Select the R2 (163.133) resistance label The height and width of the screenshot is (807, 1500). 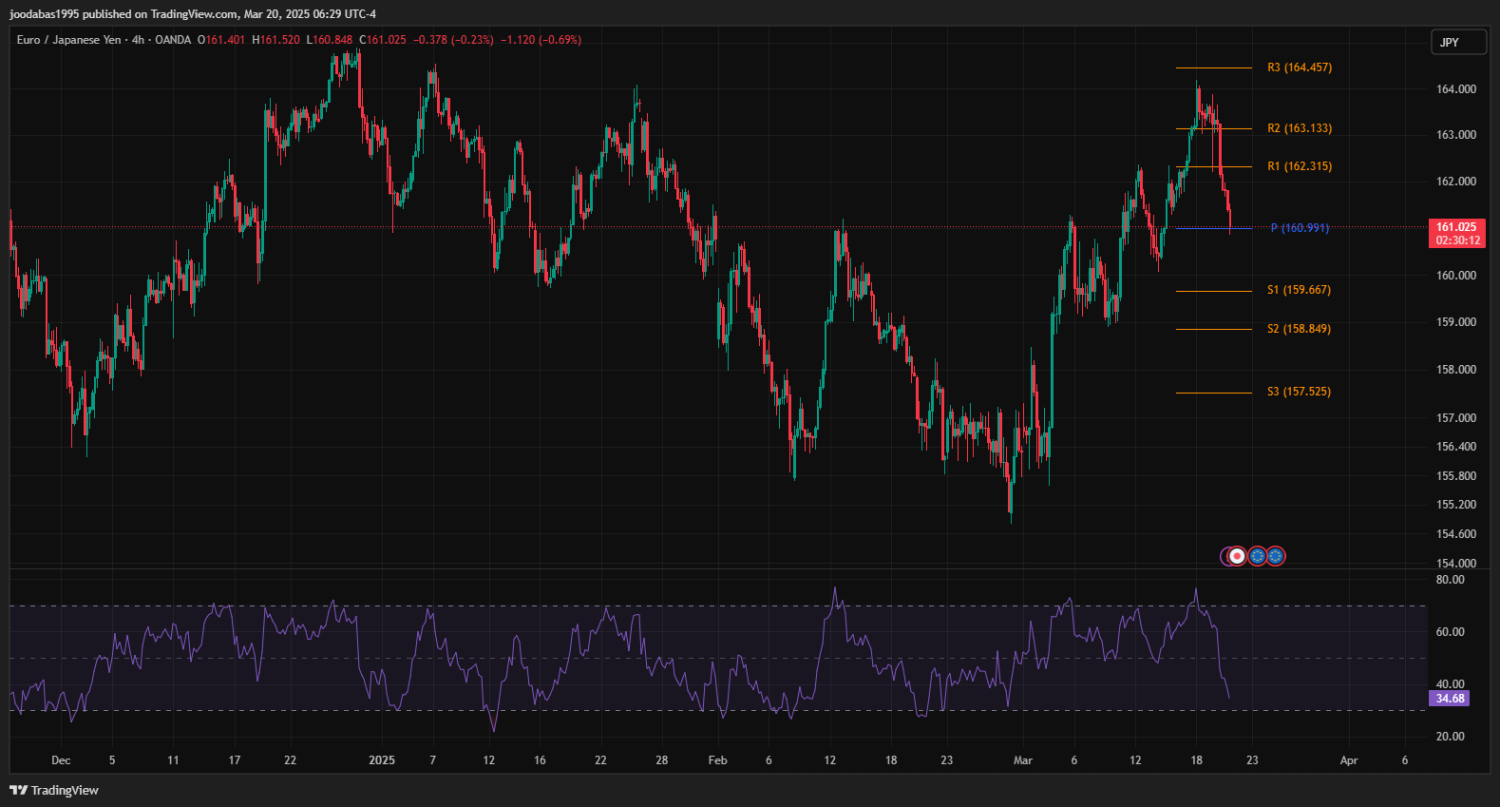click(1299, 129)
